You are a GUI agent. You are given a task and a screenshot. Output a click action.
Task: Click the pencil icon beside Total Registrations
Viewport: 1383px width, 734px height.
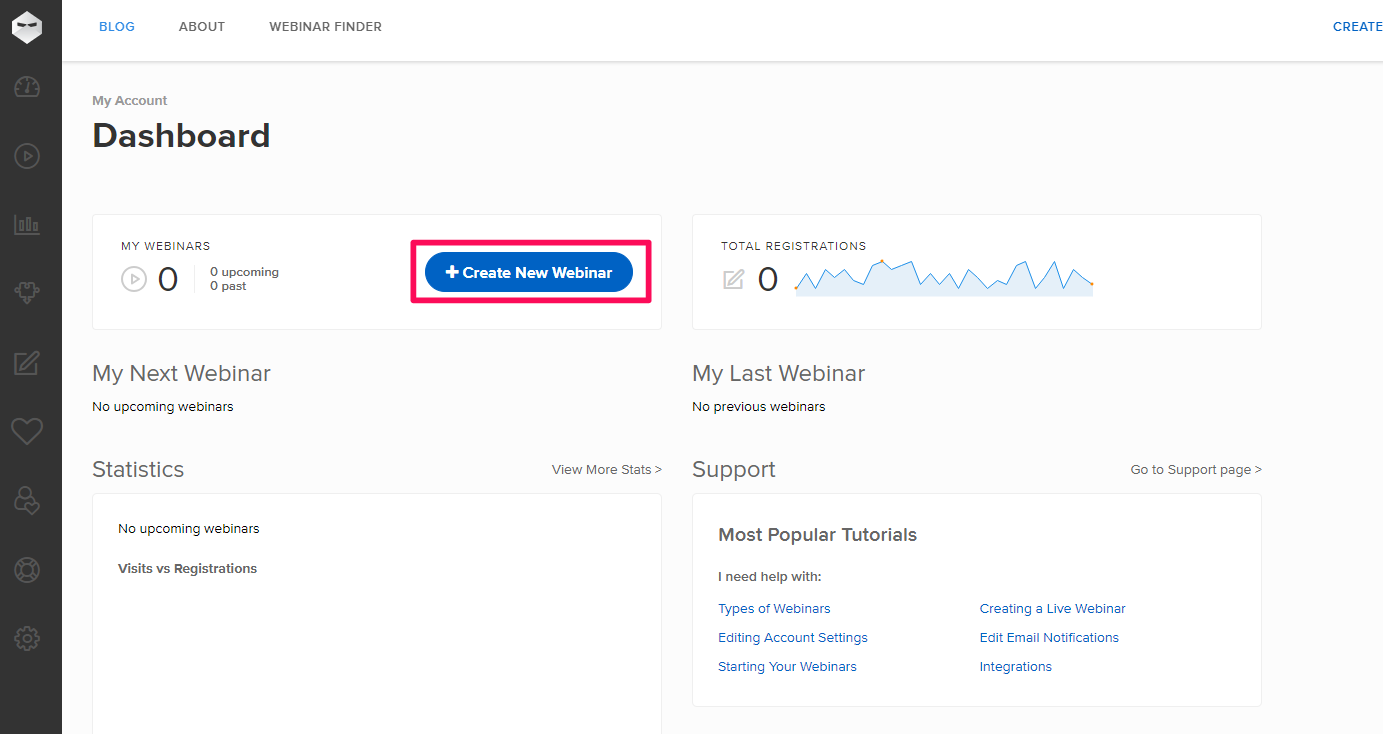pyautogui.click(x=734, y=279)
